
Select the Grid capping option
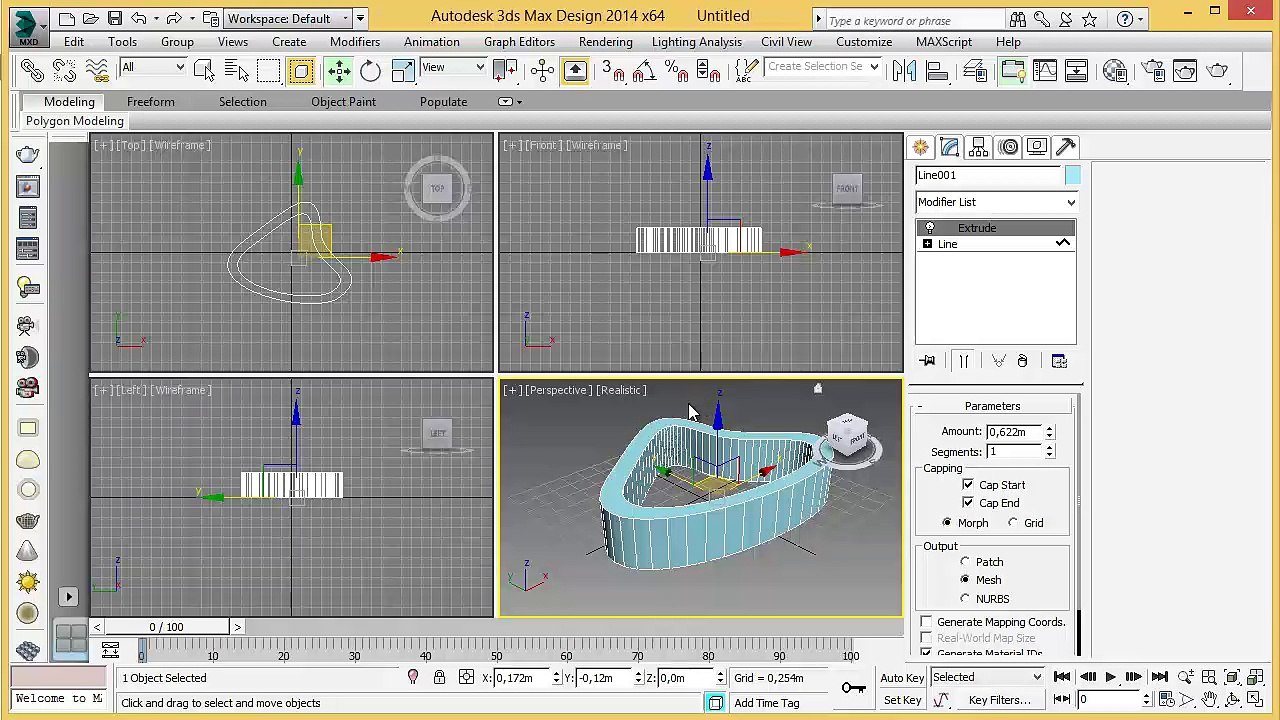tap(1013, 523)
